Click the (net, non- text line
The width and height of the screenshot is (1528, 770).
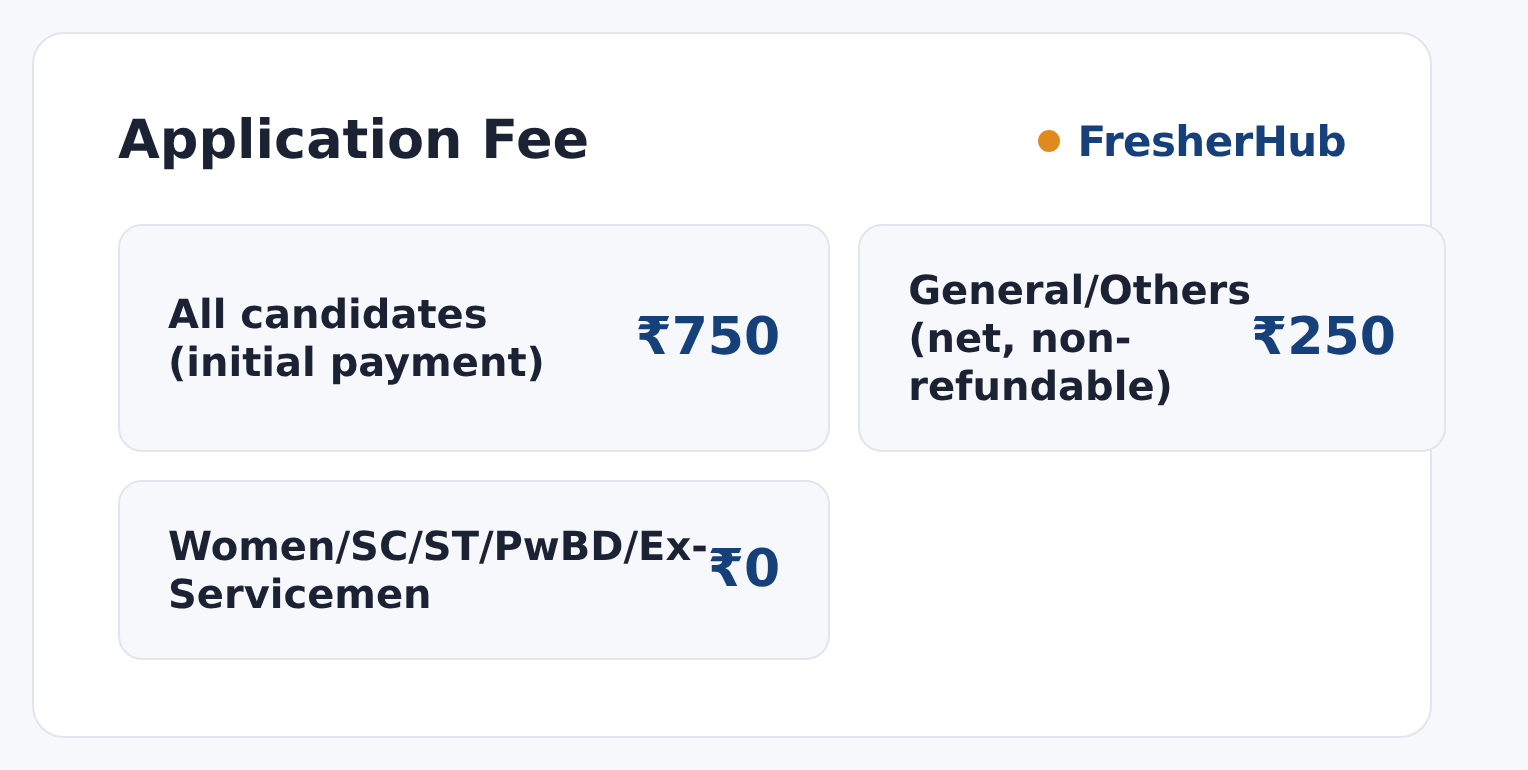pos(1019,339)
